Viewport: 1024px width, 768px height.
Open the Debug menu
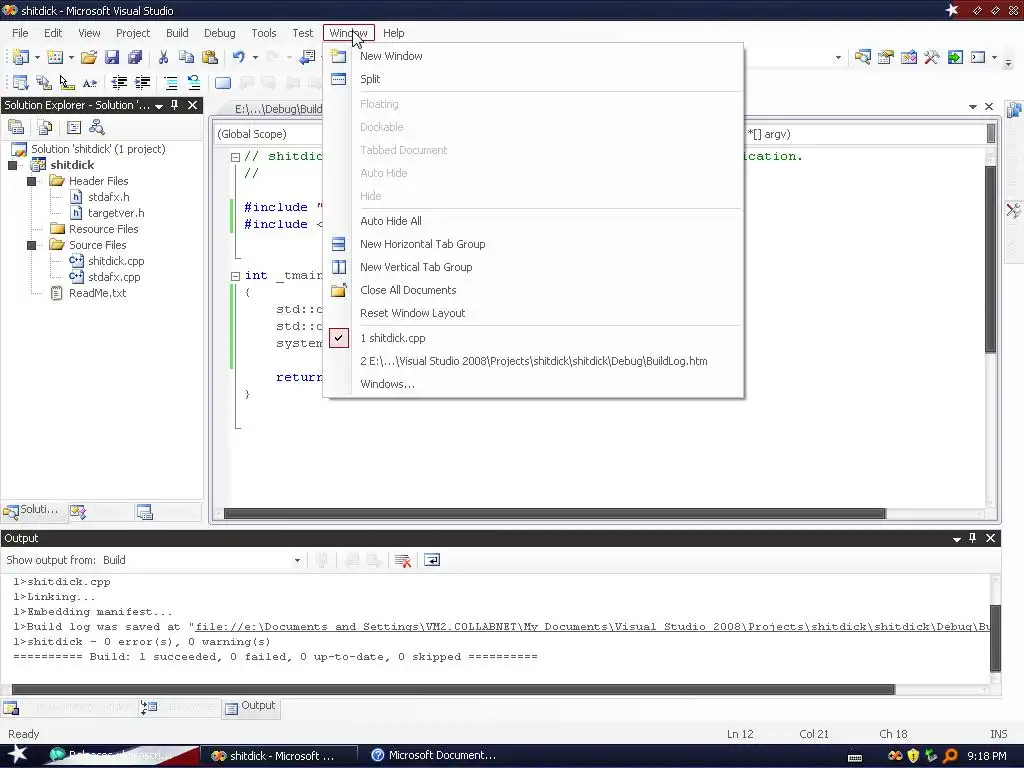click(219, 33)
